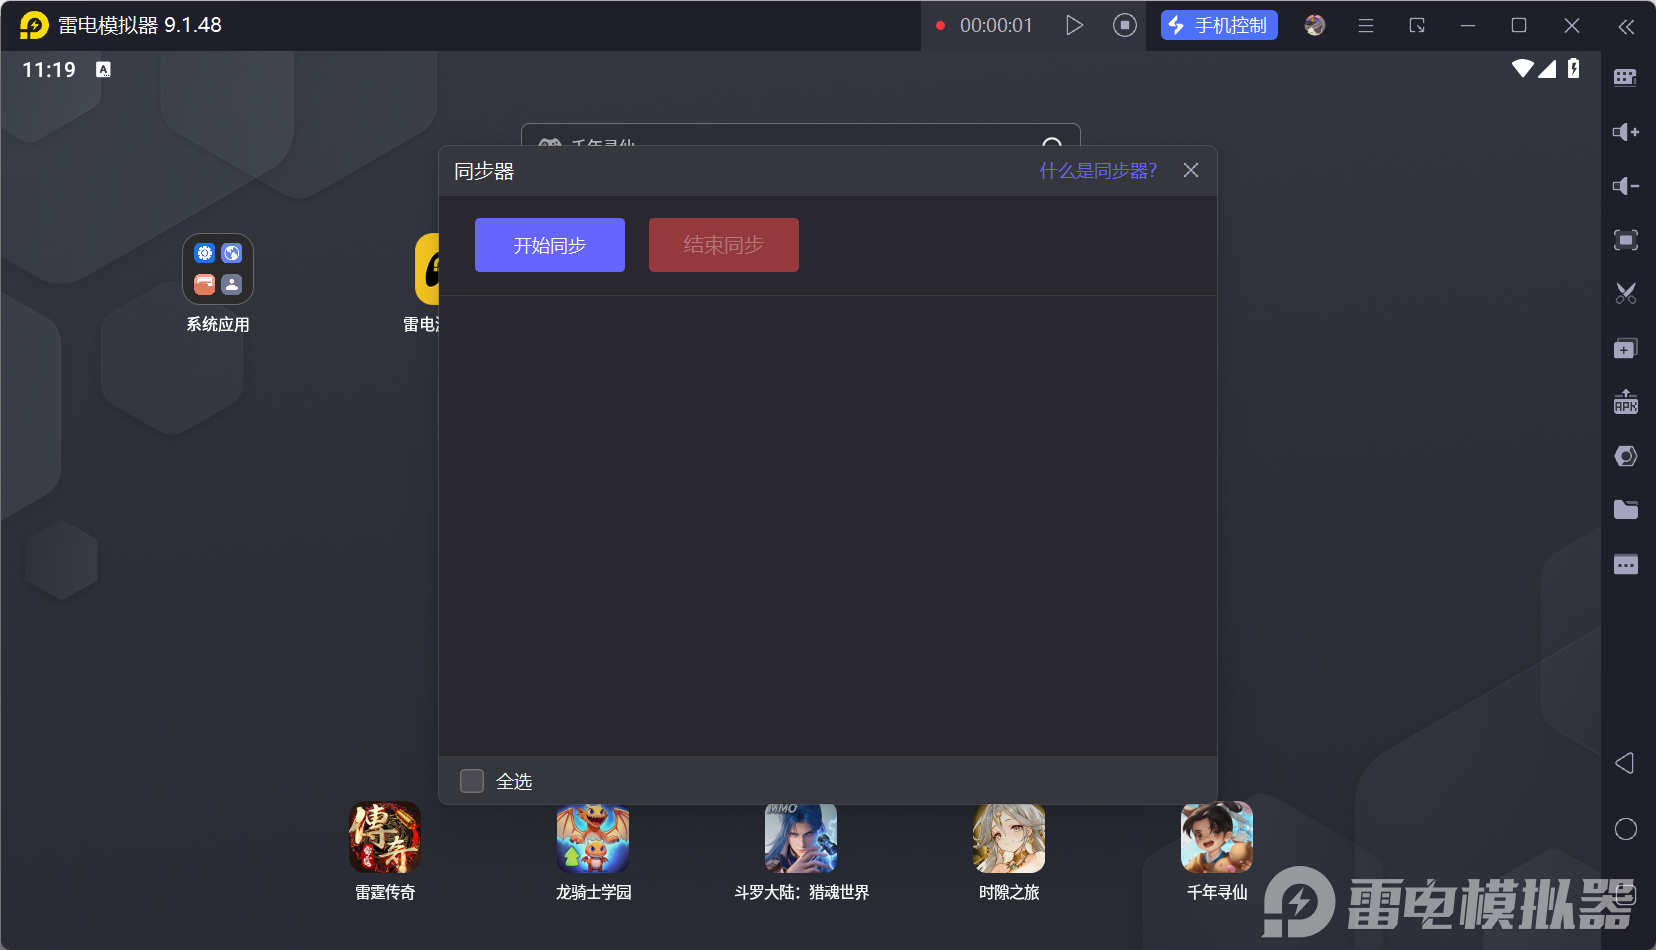This screenshot has height=950, width=1656.
Task: Open the APK install tool
Action: (x=1626, y=401)
